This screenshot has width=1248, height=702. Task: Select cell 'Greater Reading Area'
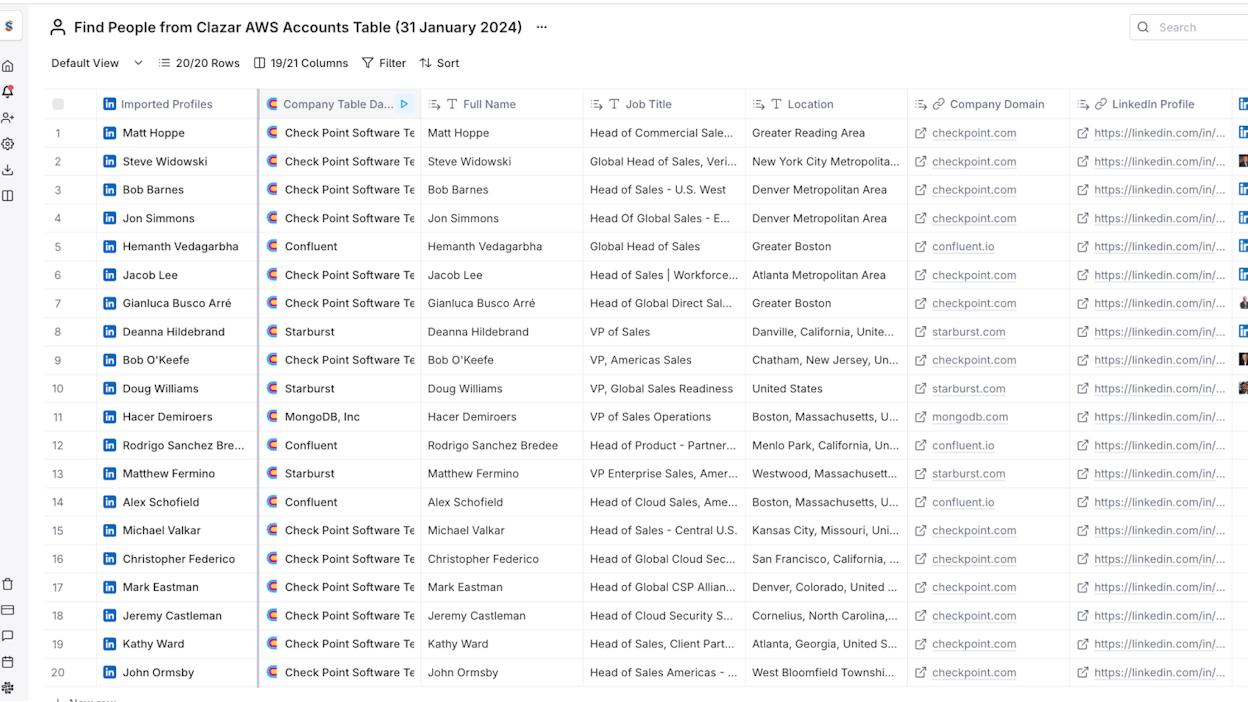(826, 133)
